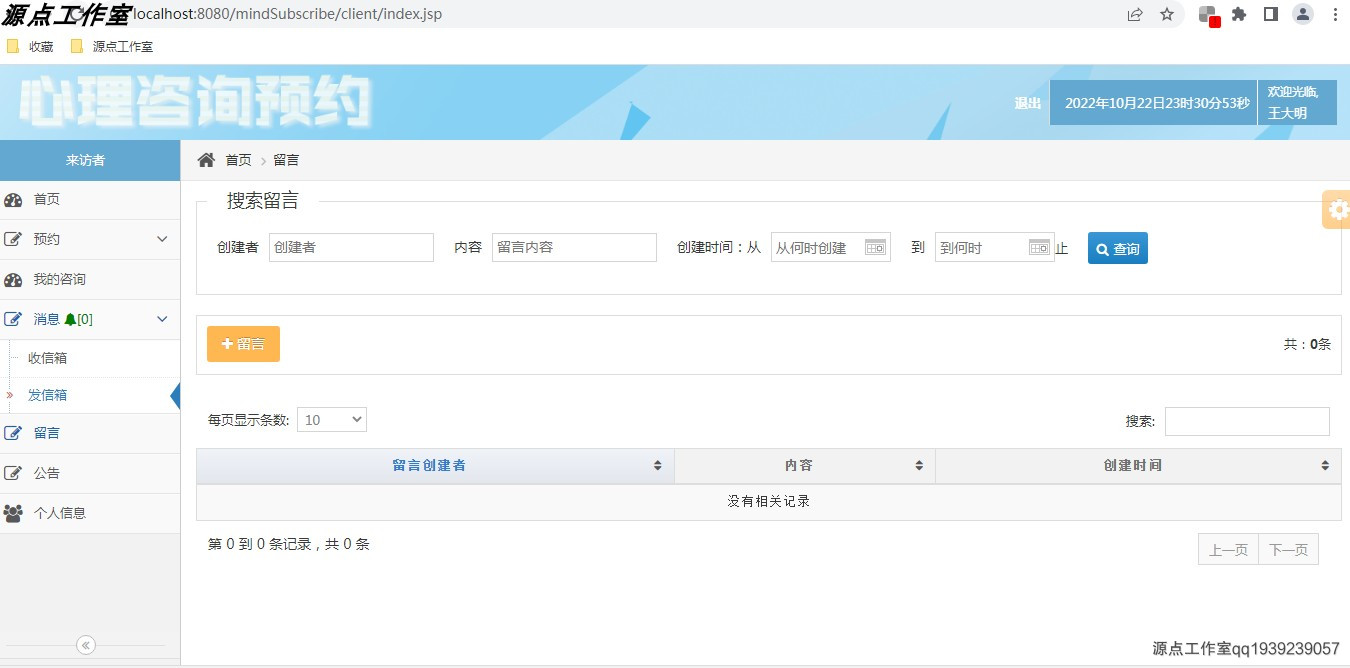Expand the 预约 submenu chevron
1350x668 pixels.
(x=162, y=239)
